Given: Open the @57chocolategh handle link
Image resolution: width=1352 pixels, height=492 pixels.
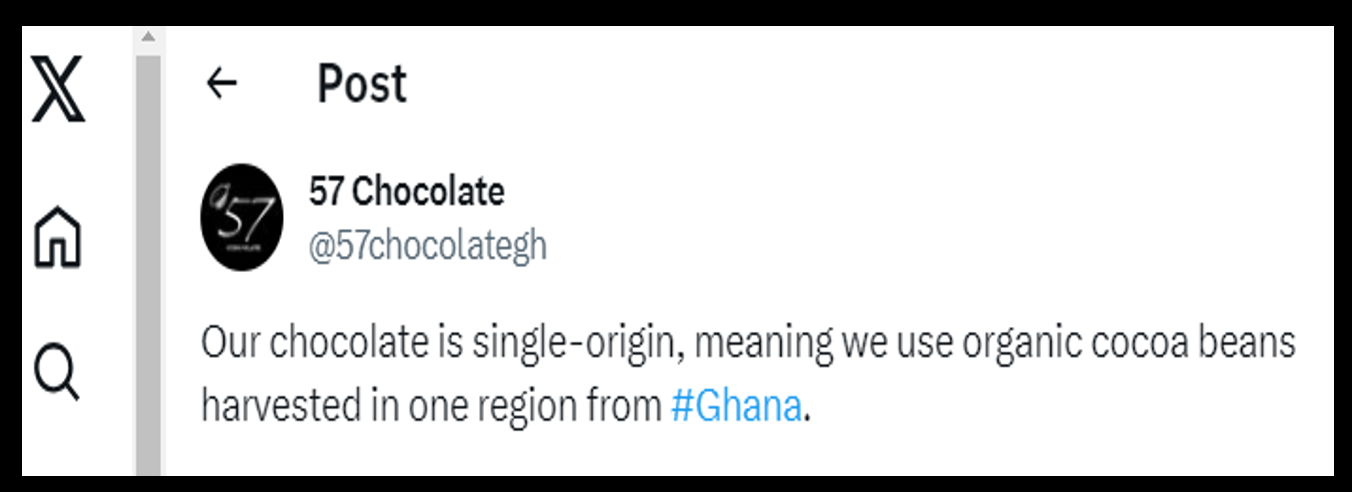Looking at the screenshot, I should click(427, 246).
